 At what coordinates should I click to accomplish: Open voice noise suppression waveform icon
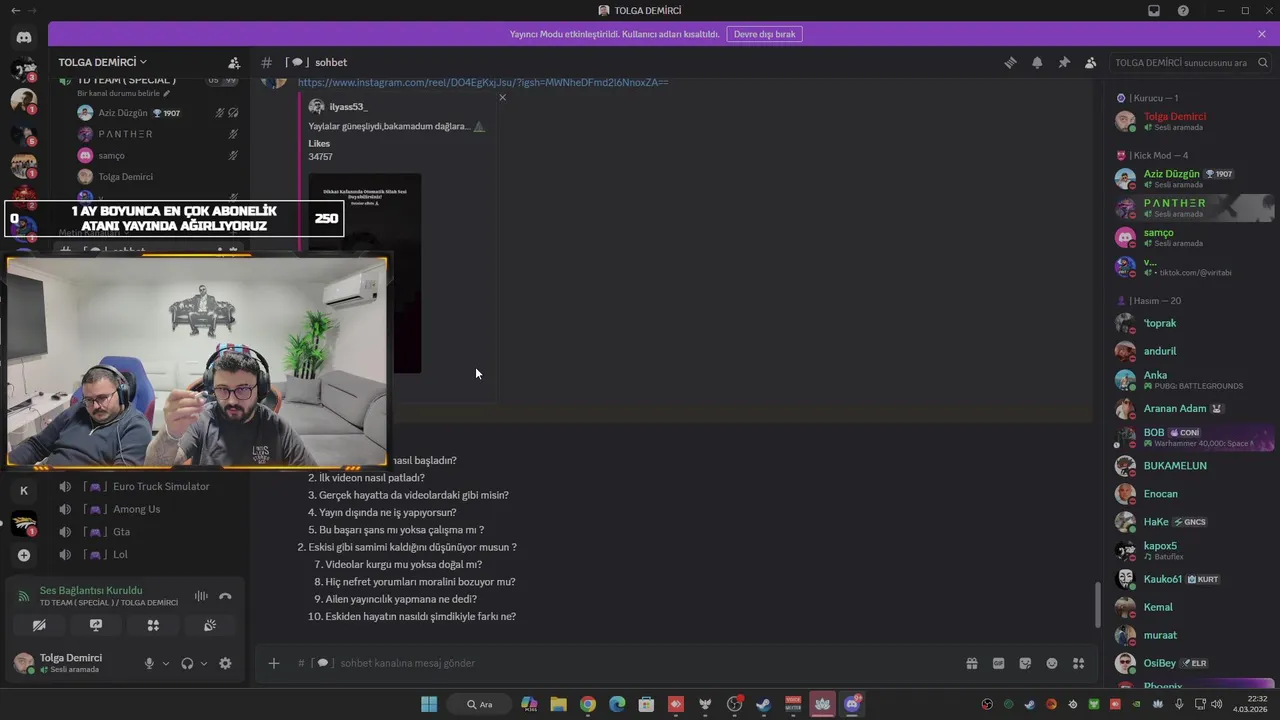pos(201,596)
